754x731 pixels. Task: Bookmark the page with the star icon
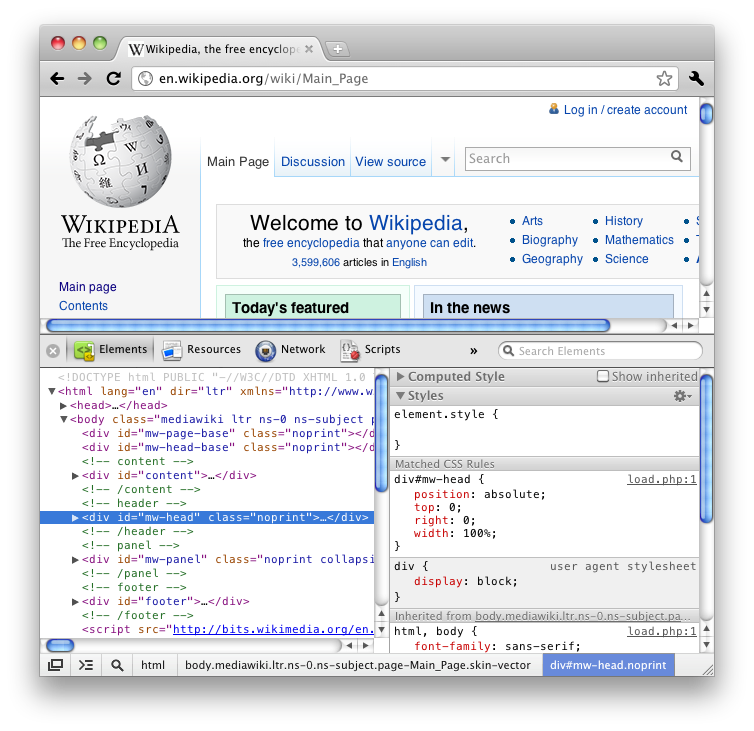(x=664, y=78)
